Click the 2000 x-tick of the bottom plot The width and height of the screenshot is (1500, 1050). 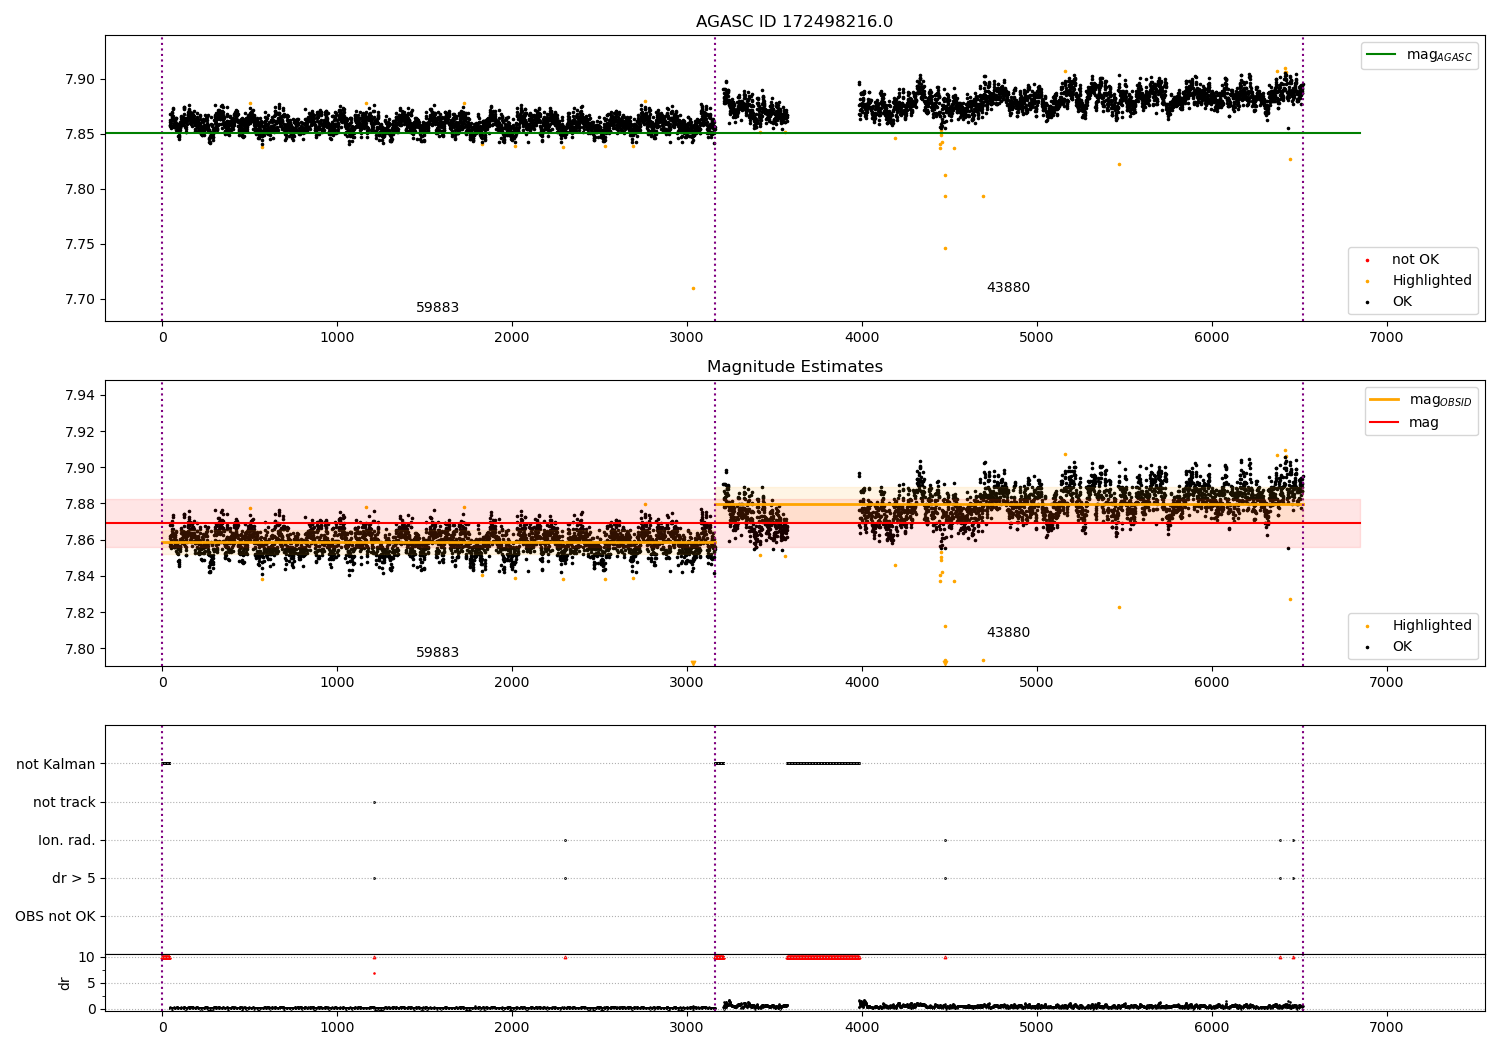tap(512, 1028)
